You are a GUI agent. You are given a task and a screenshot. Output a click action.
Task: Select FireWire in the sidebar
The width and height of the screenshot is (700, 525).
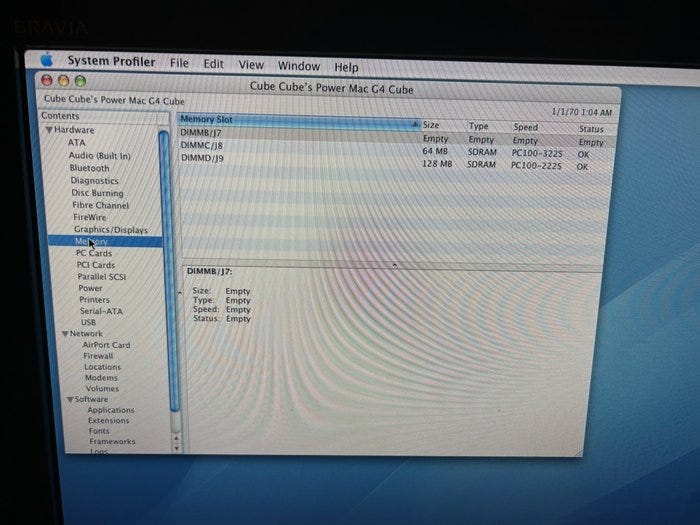coord(90,217)
